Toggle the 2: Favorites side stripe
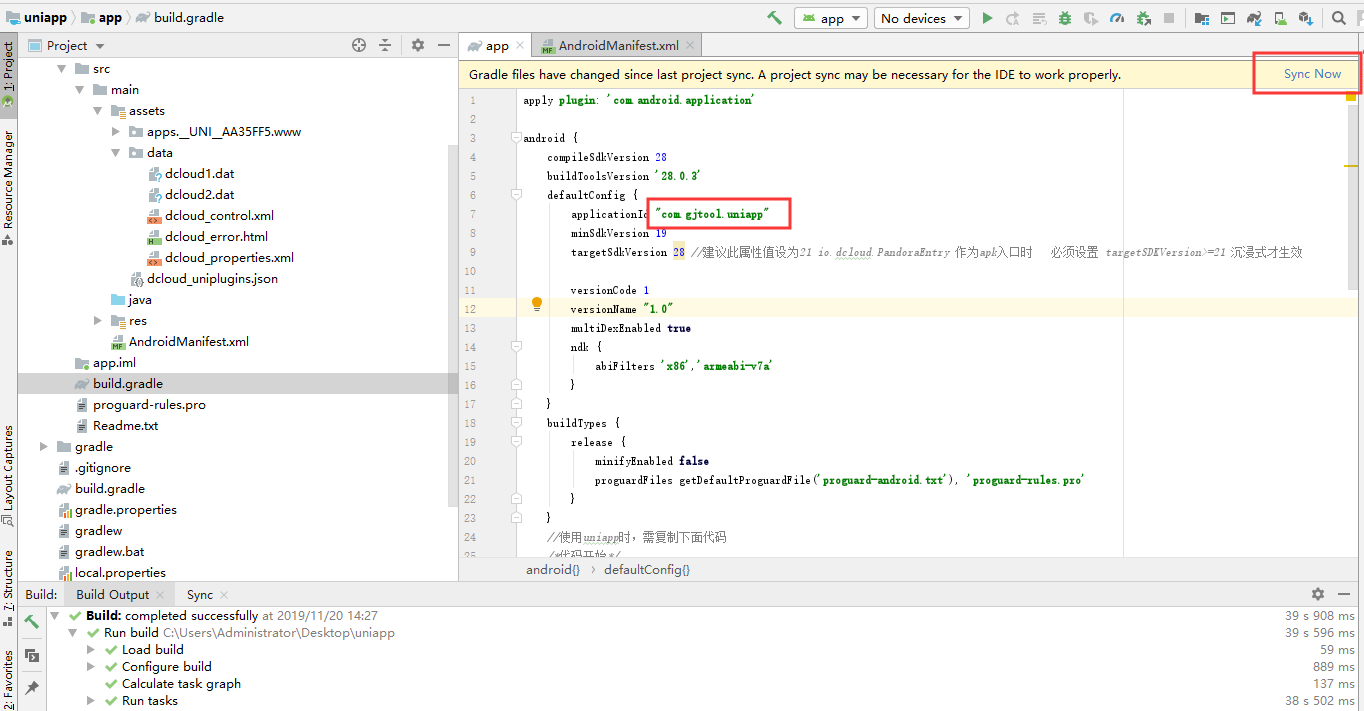The width and height of the screenshot is (1364, 711). click(x=8, y=680)
